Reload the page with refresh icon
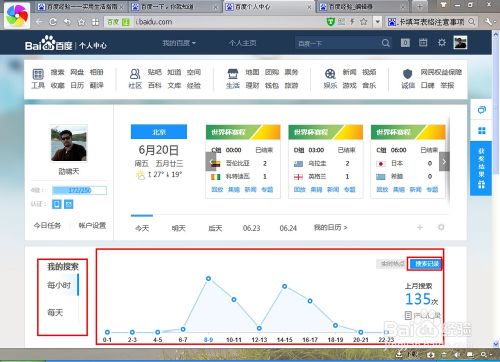Screen dimensions: 500x362 coord(53,22)
